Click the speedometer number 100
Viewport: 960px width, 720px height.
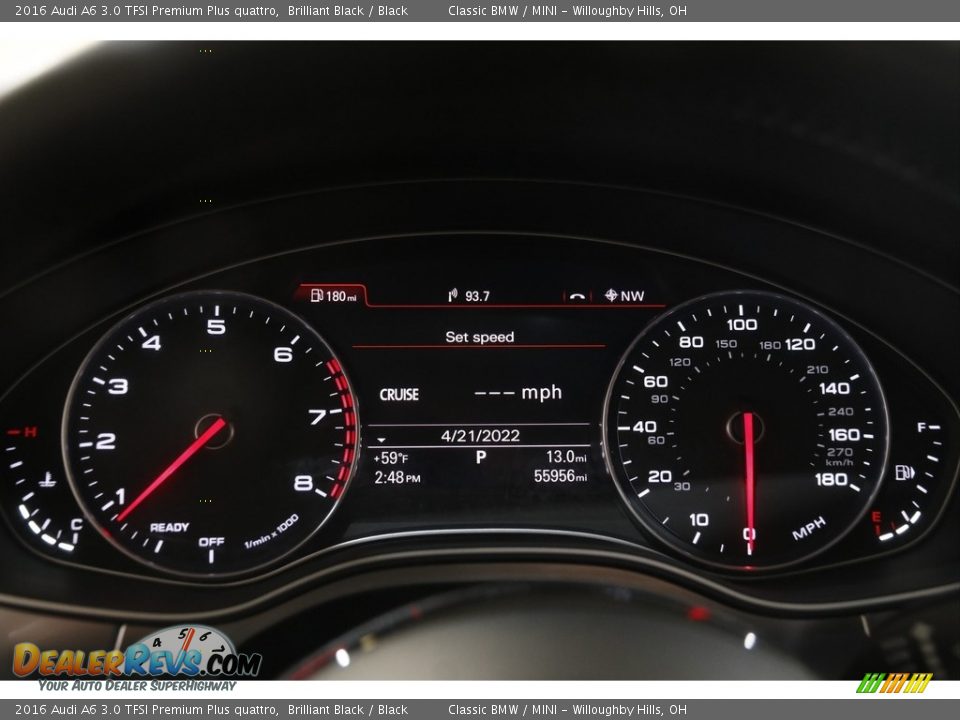[742, 324]
